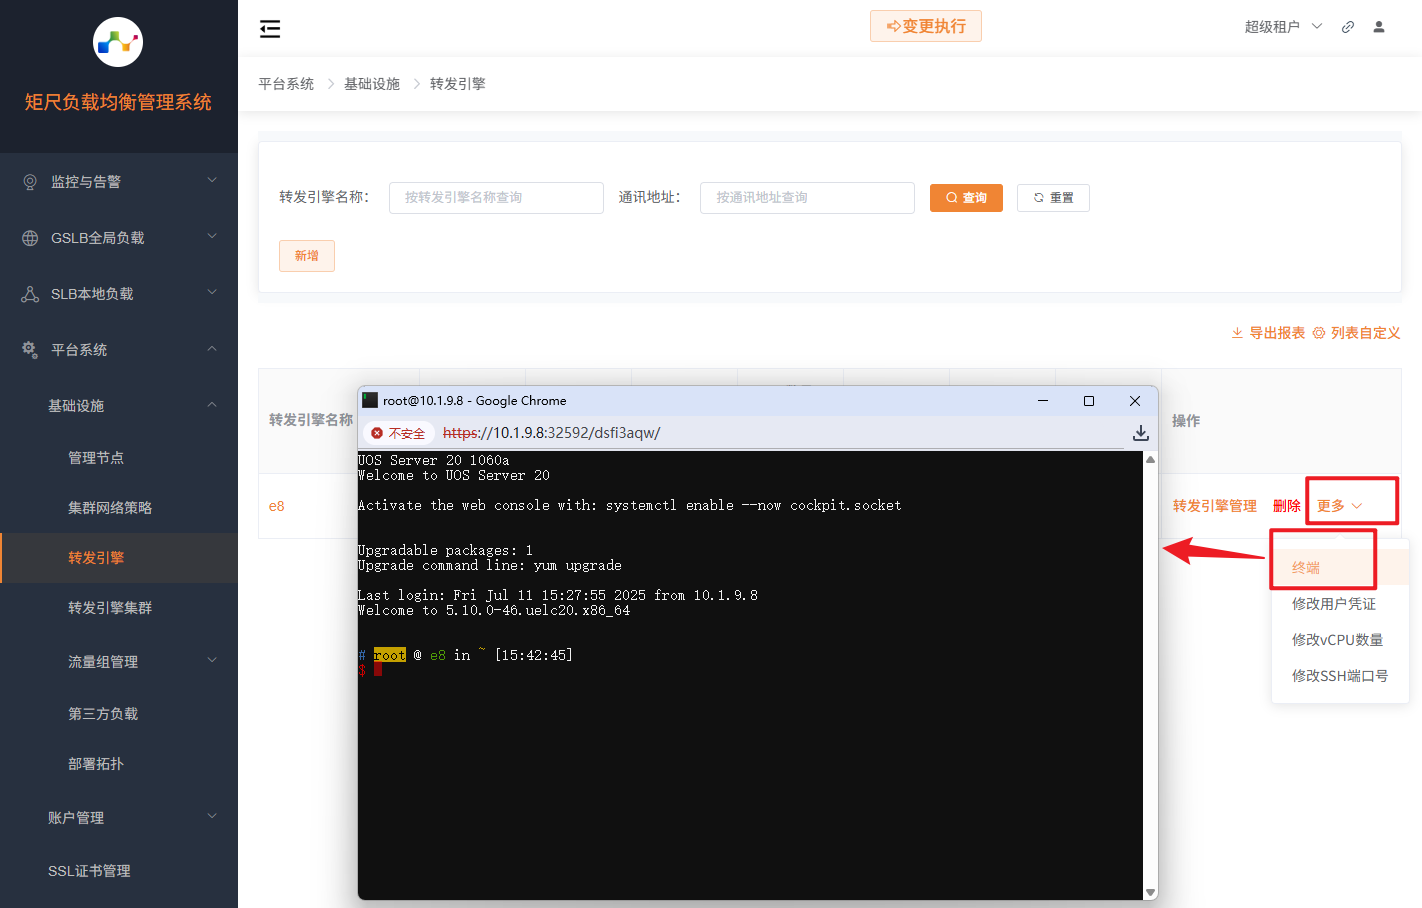Screen dimensions: 1422x908
Task: Select 终端 from the context menu
Action: click(1307, 566)
